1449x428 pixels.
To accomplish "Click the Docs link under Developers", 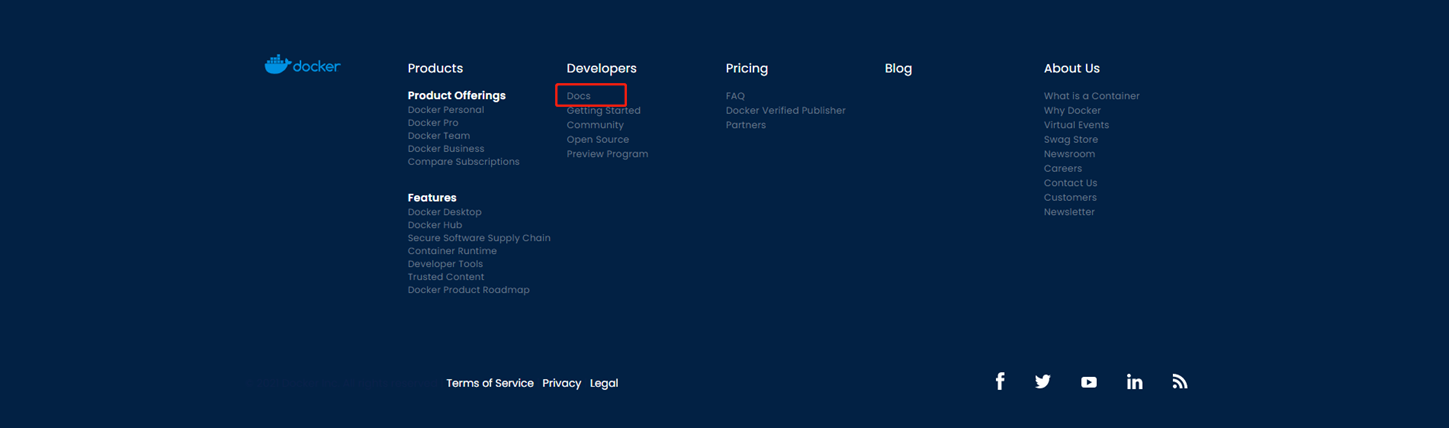I will tap(579, 96).
